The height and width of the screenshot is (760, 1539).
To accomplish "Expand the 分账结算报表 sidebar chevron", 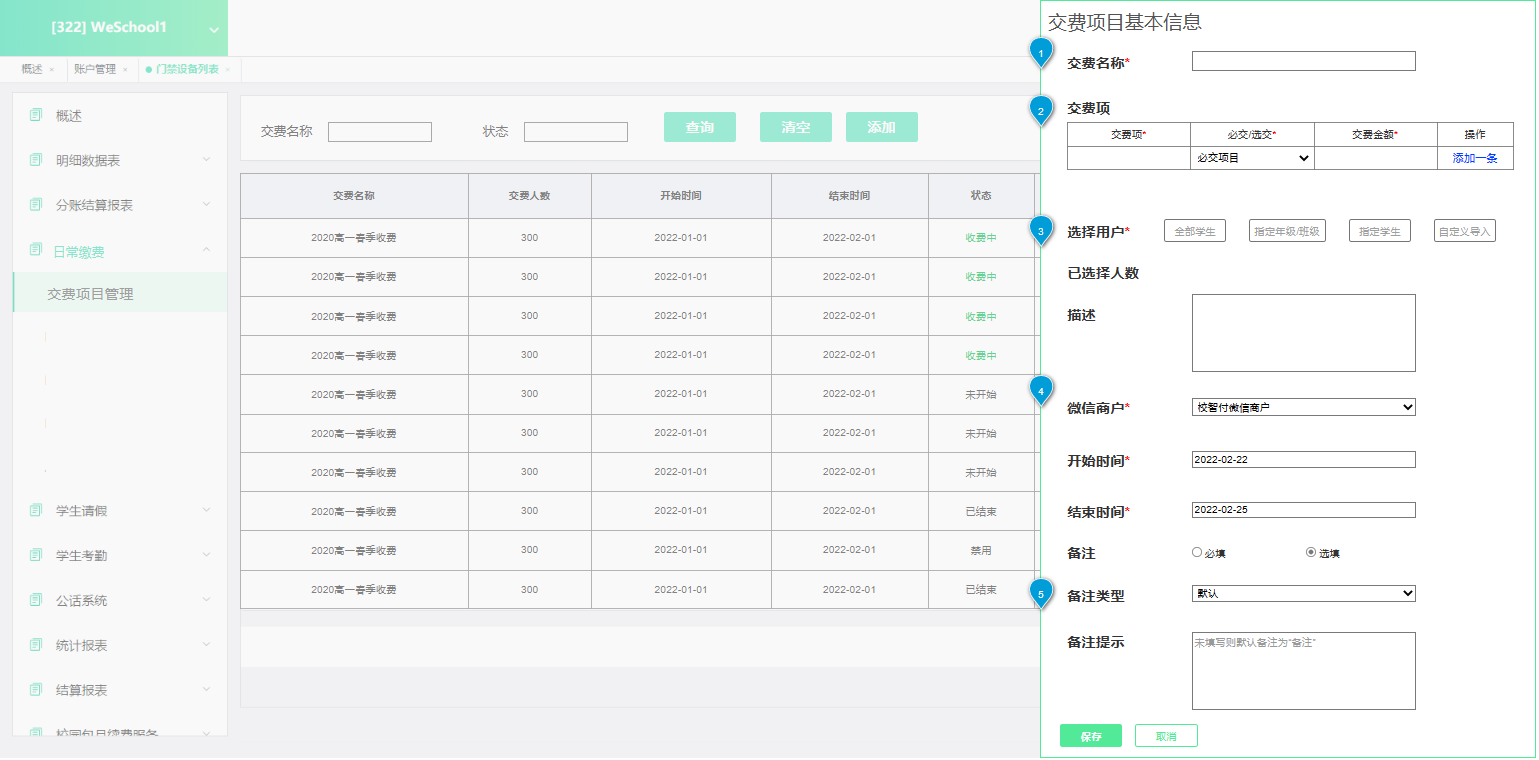I will (x=206, y=204).
